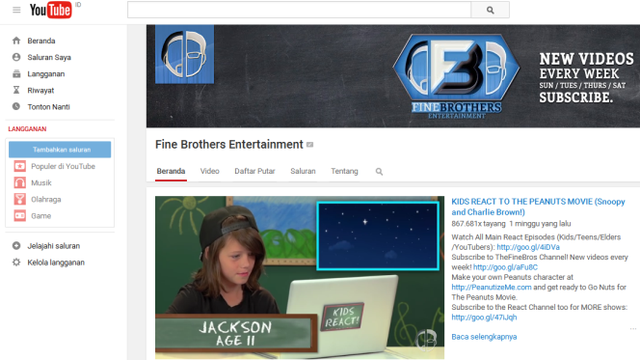640x360 pixels.
Task: Open the goo.gl/4iDVa link
Action: coord(528,247)
